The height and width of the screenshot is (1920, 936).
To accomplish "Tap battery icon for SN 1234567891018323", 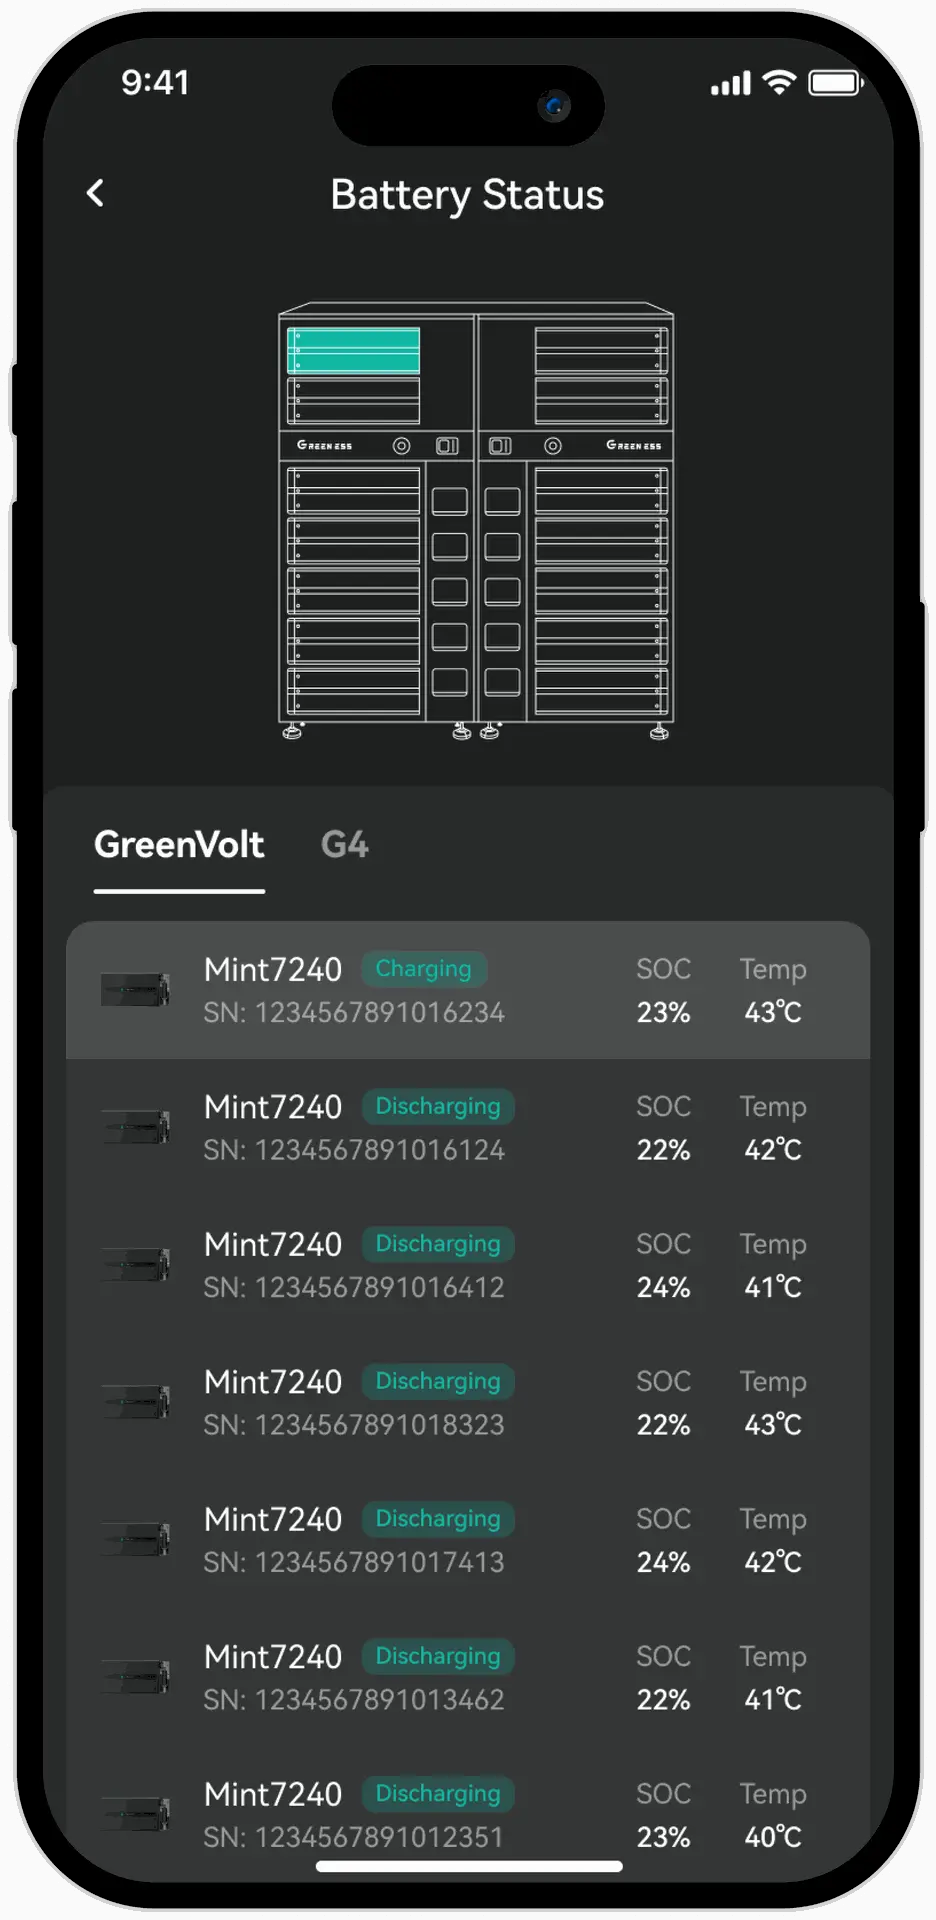I will (x=135, y=1402).
